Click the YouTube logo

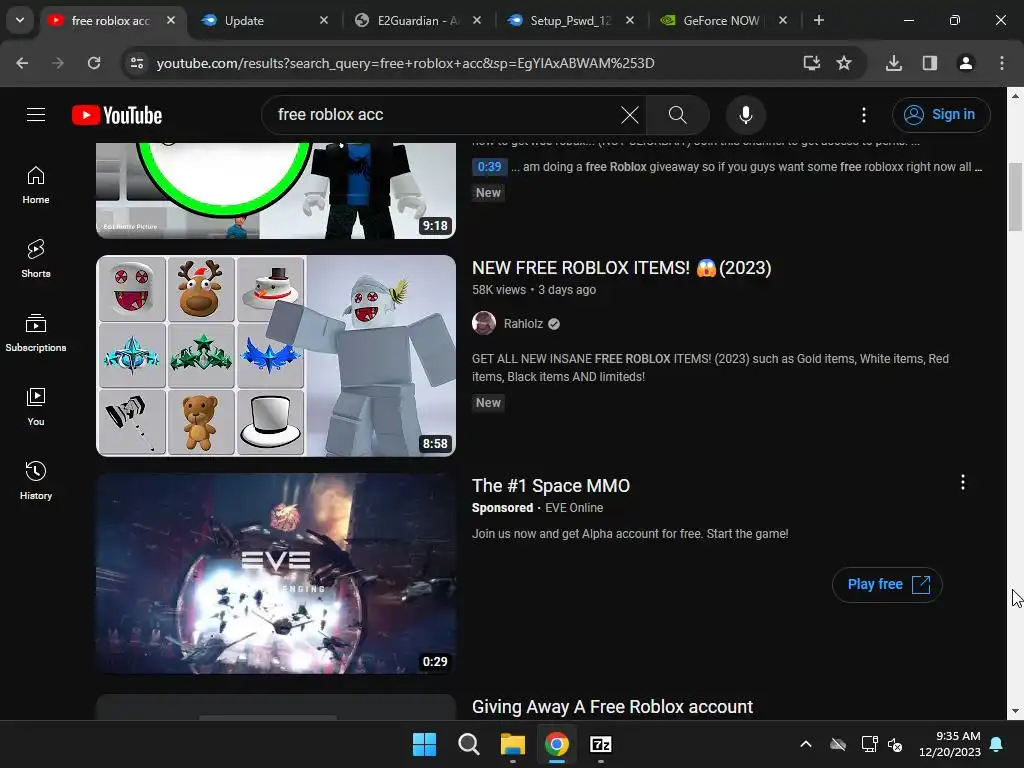[x=117, y=115]
